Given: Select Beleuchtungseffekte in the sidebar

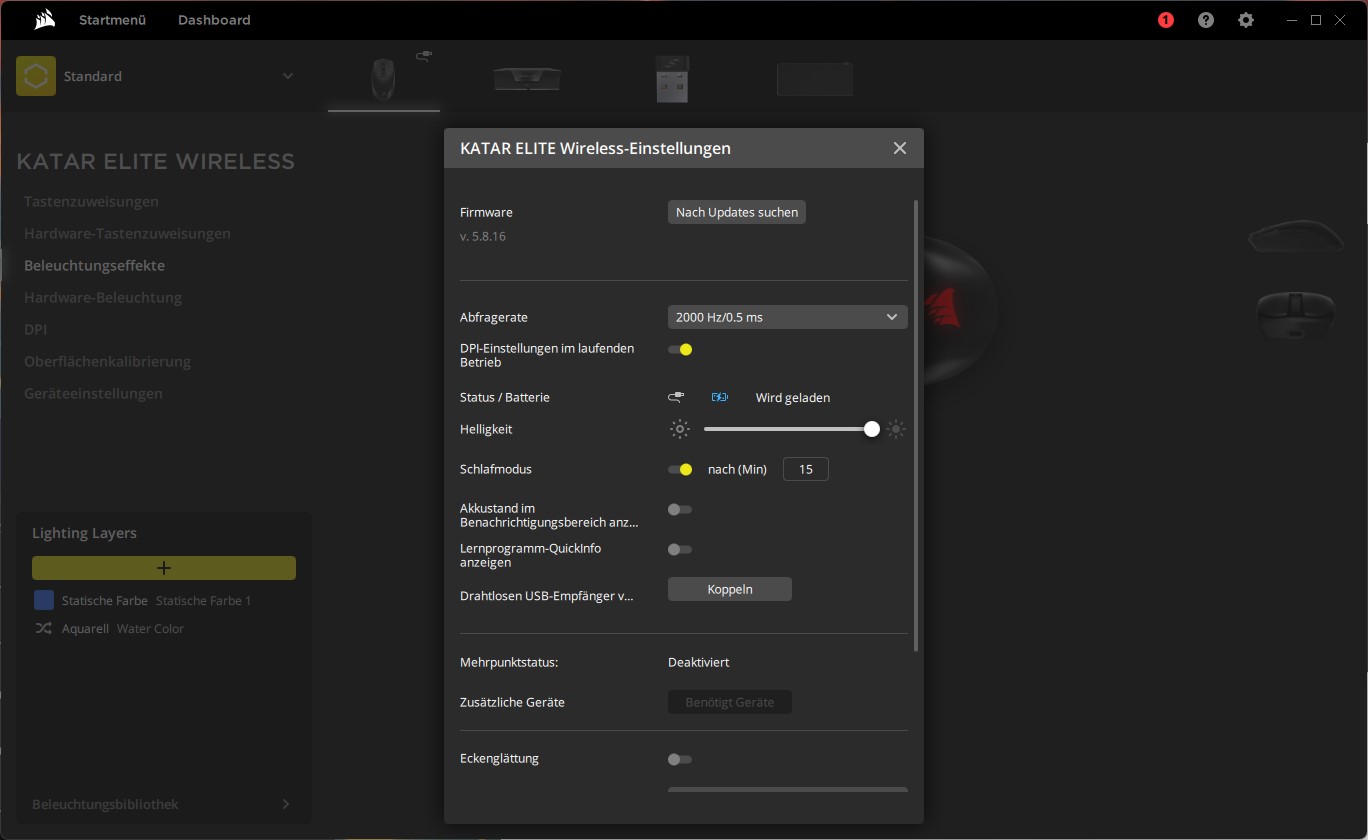Looking at the screenshot, I should point(94,265).
